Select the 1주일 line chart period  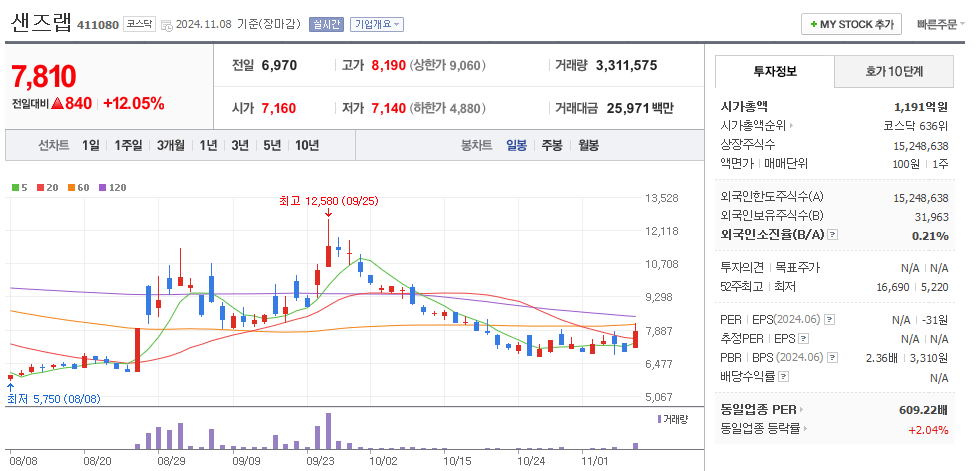(x=128, y=145)
